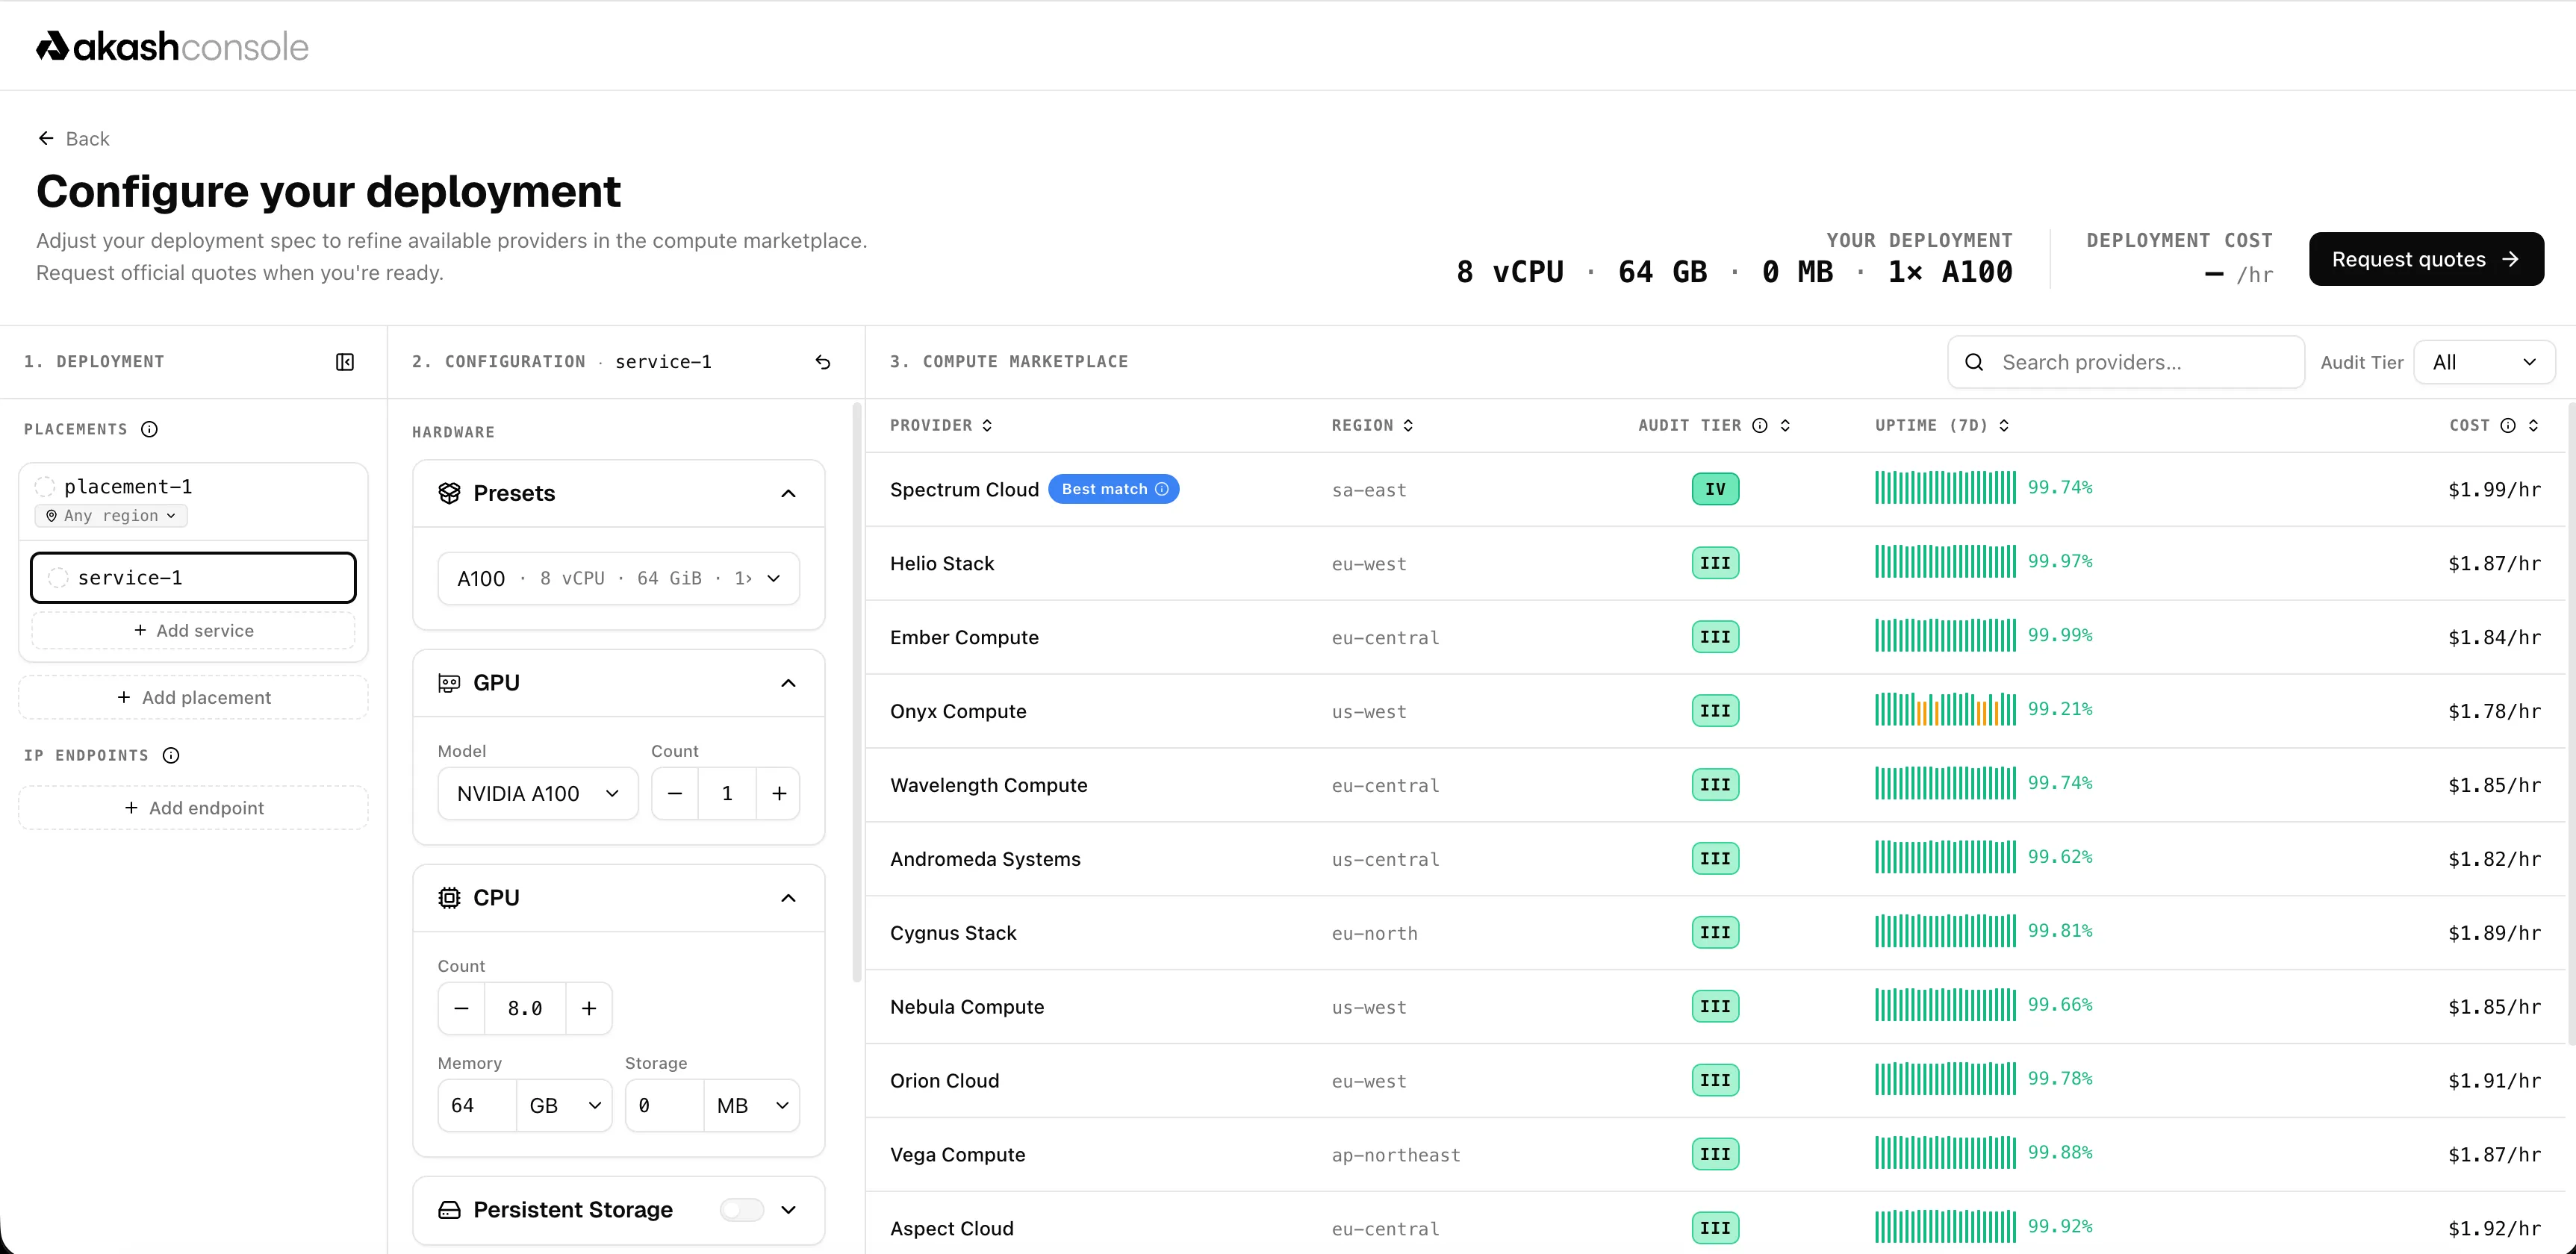Sort by Provider column

(x=941, y=425)
